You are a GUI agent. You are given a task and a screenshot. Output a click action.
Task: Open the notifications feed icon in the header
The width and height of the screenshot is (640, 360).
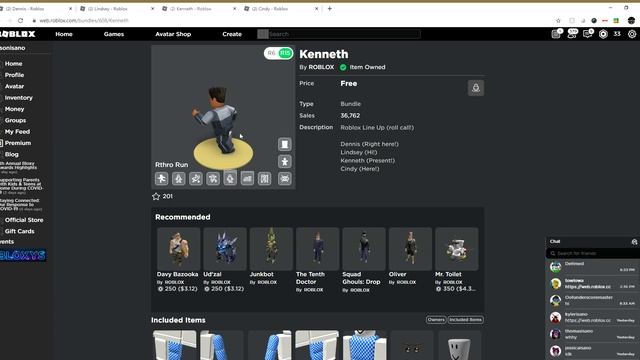tap(556, 34)
